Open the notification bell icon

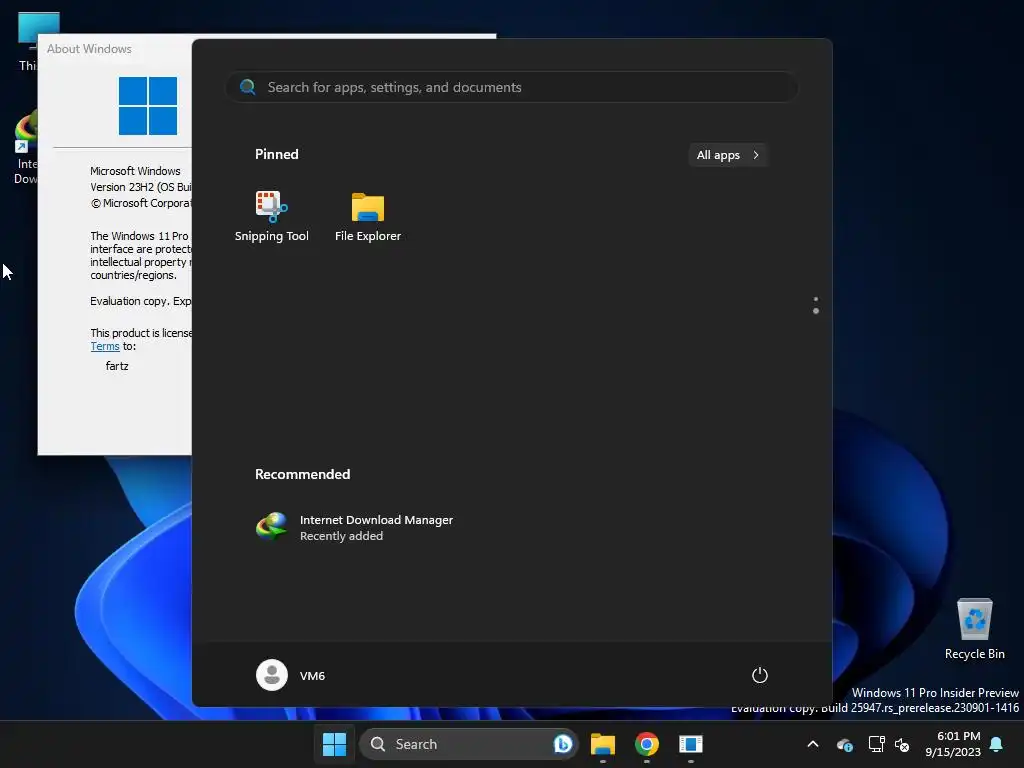997,744
